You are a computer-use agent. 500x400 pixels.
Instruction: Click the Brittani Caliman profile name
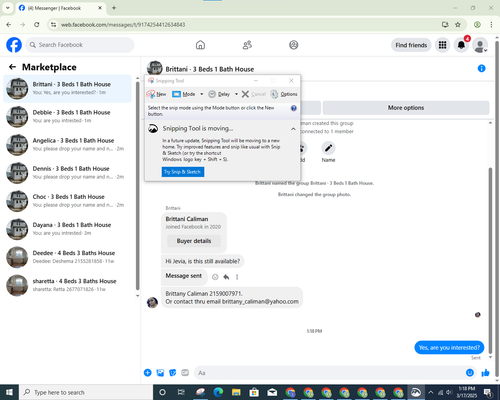tap(187, 219)
